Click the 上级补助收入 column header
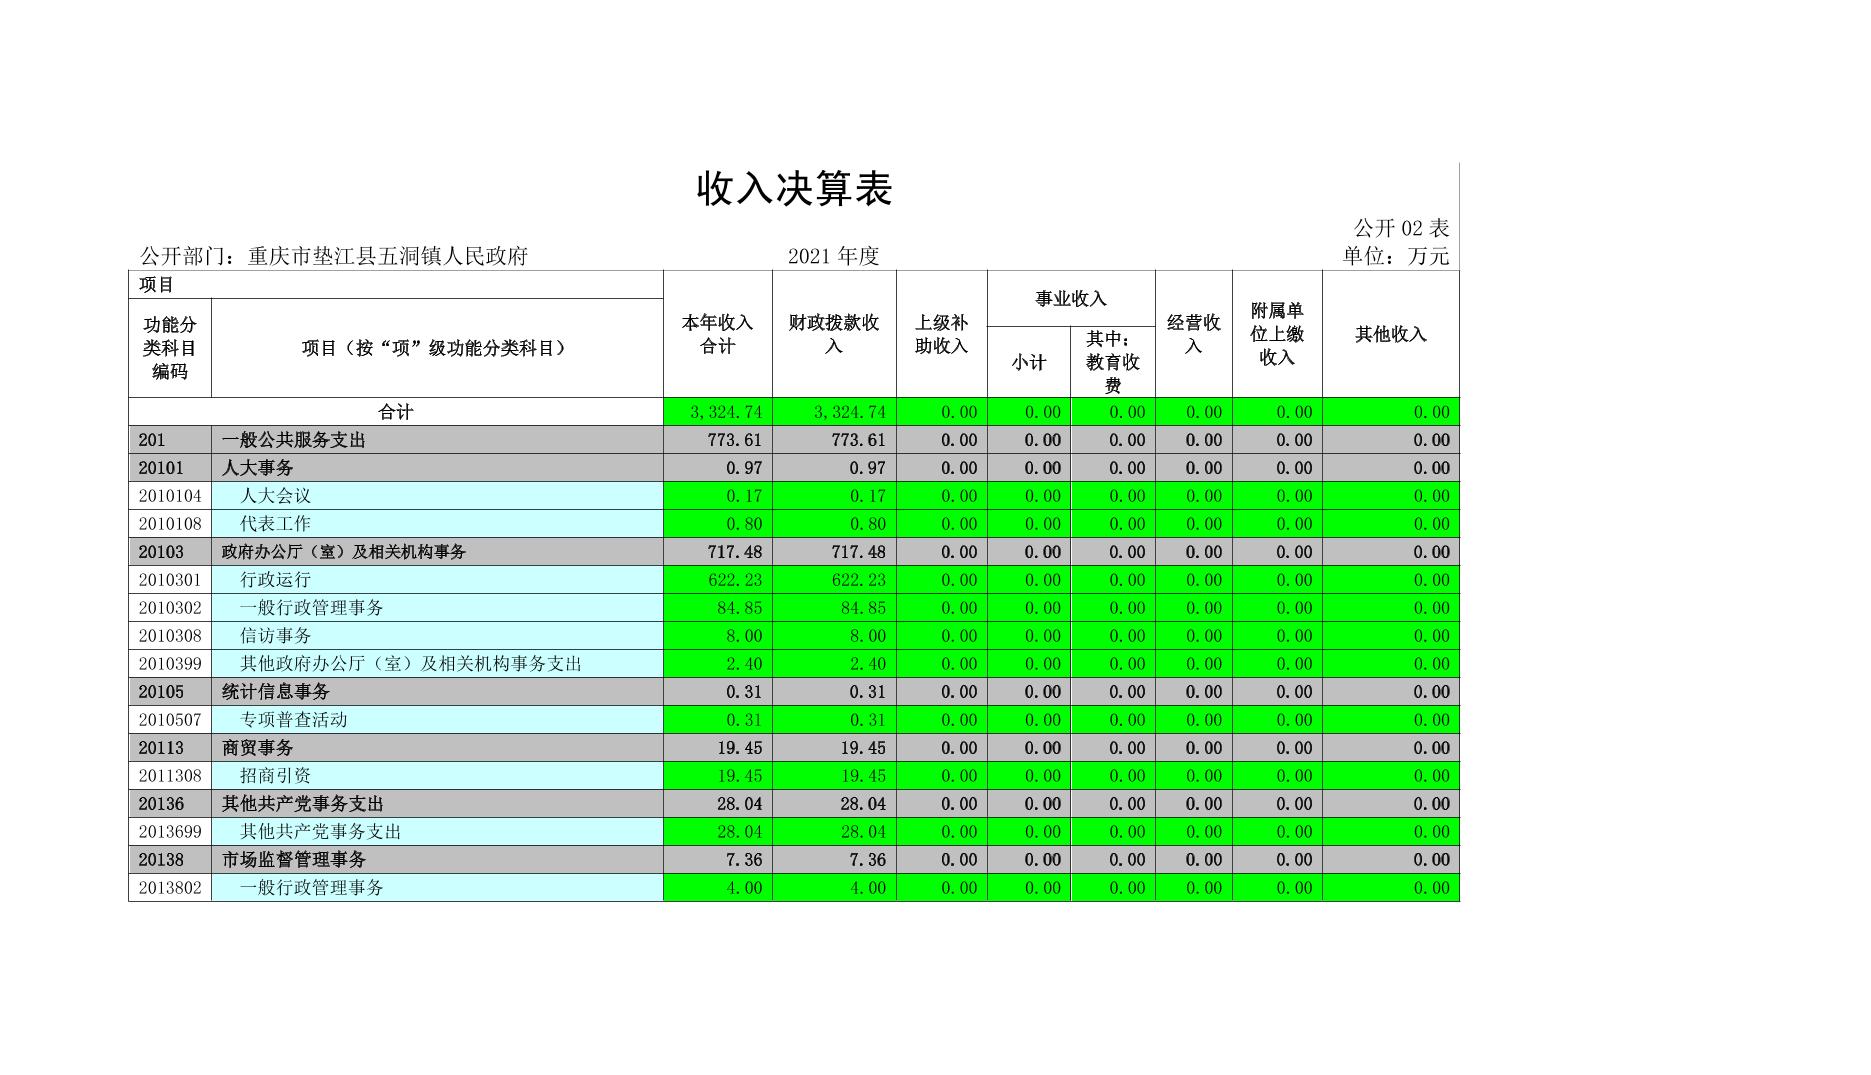Viewport: 1871px width, 1075px height. (941, 334)
